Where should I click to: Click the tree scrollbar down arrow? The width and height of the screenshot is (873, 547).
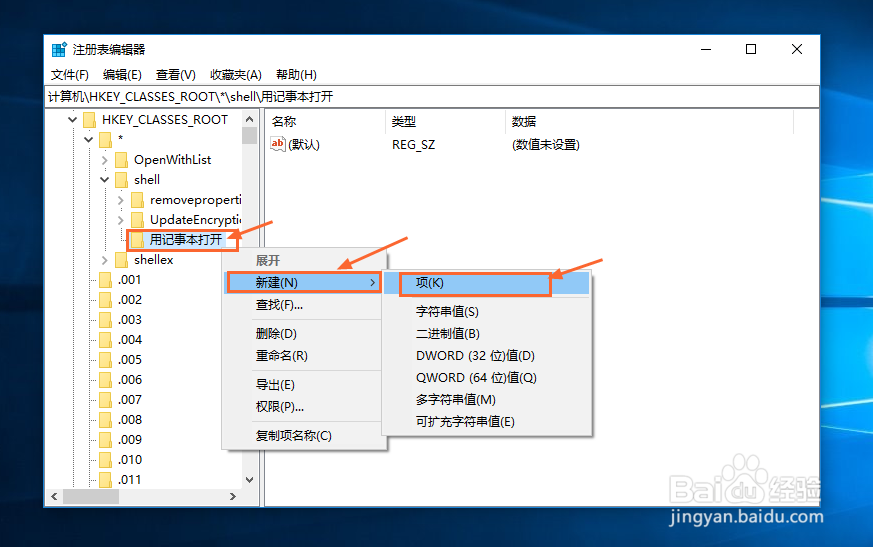click(x=249, y=480)
